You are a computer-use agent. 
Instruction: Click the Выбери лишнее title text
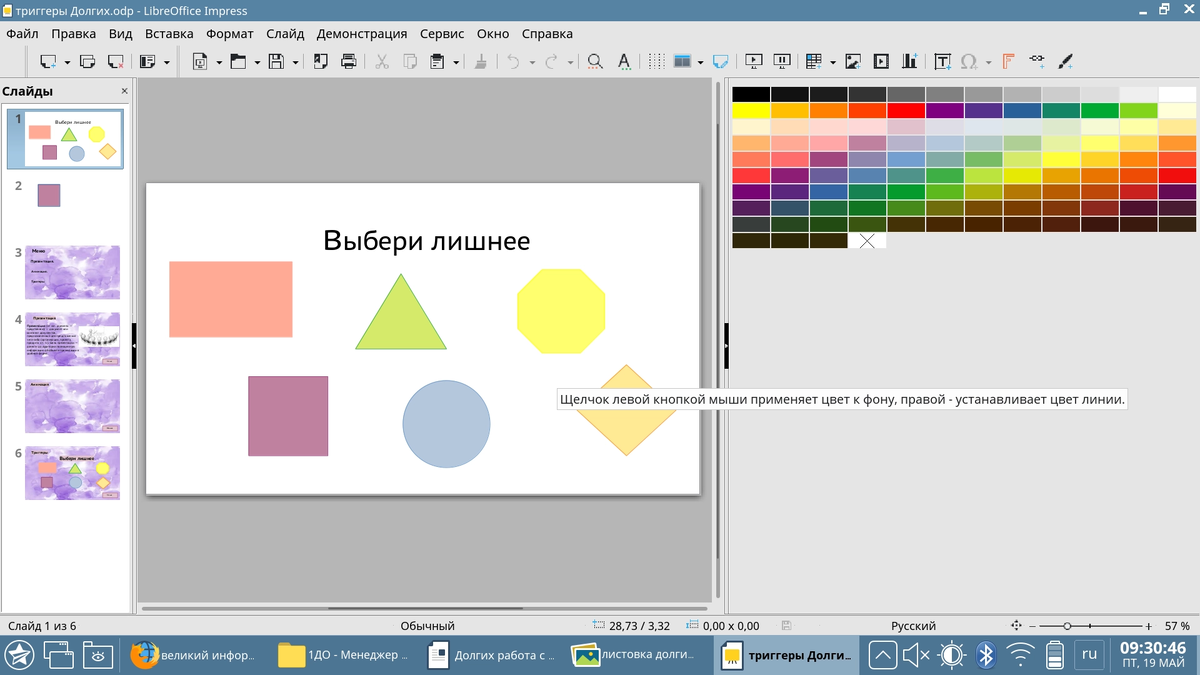[x=426, y=240]
